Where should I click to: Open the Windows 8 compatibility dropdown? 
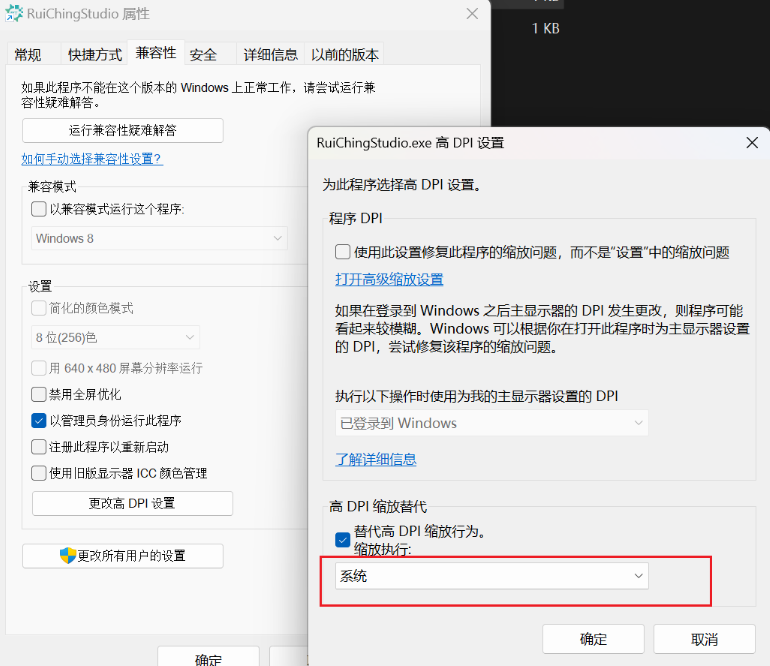tap(159, 238)
